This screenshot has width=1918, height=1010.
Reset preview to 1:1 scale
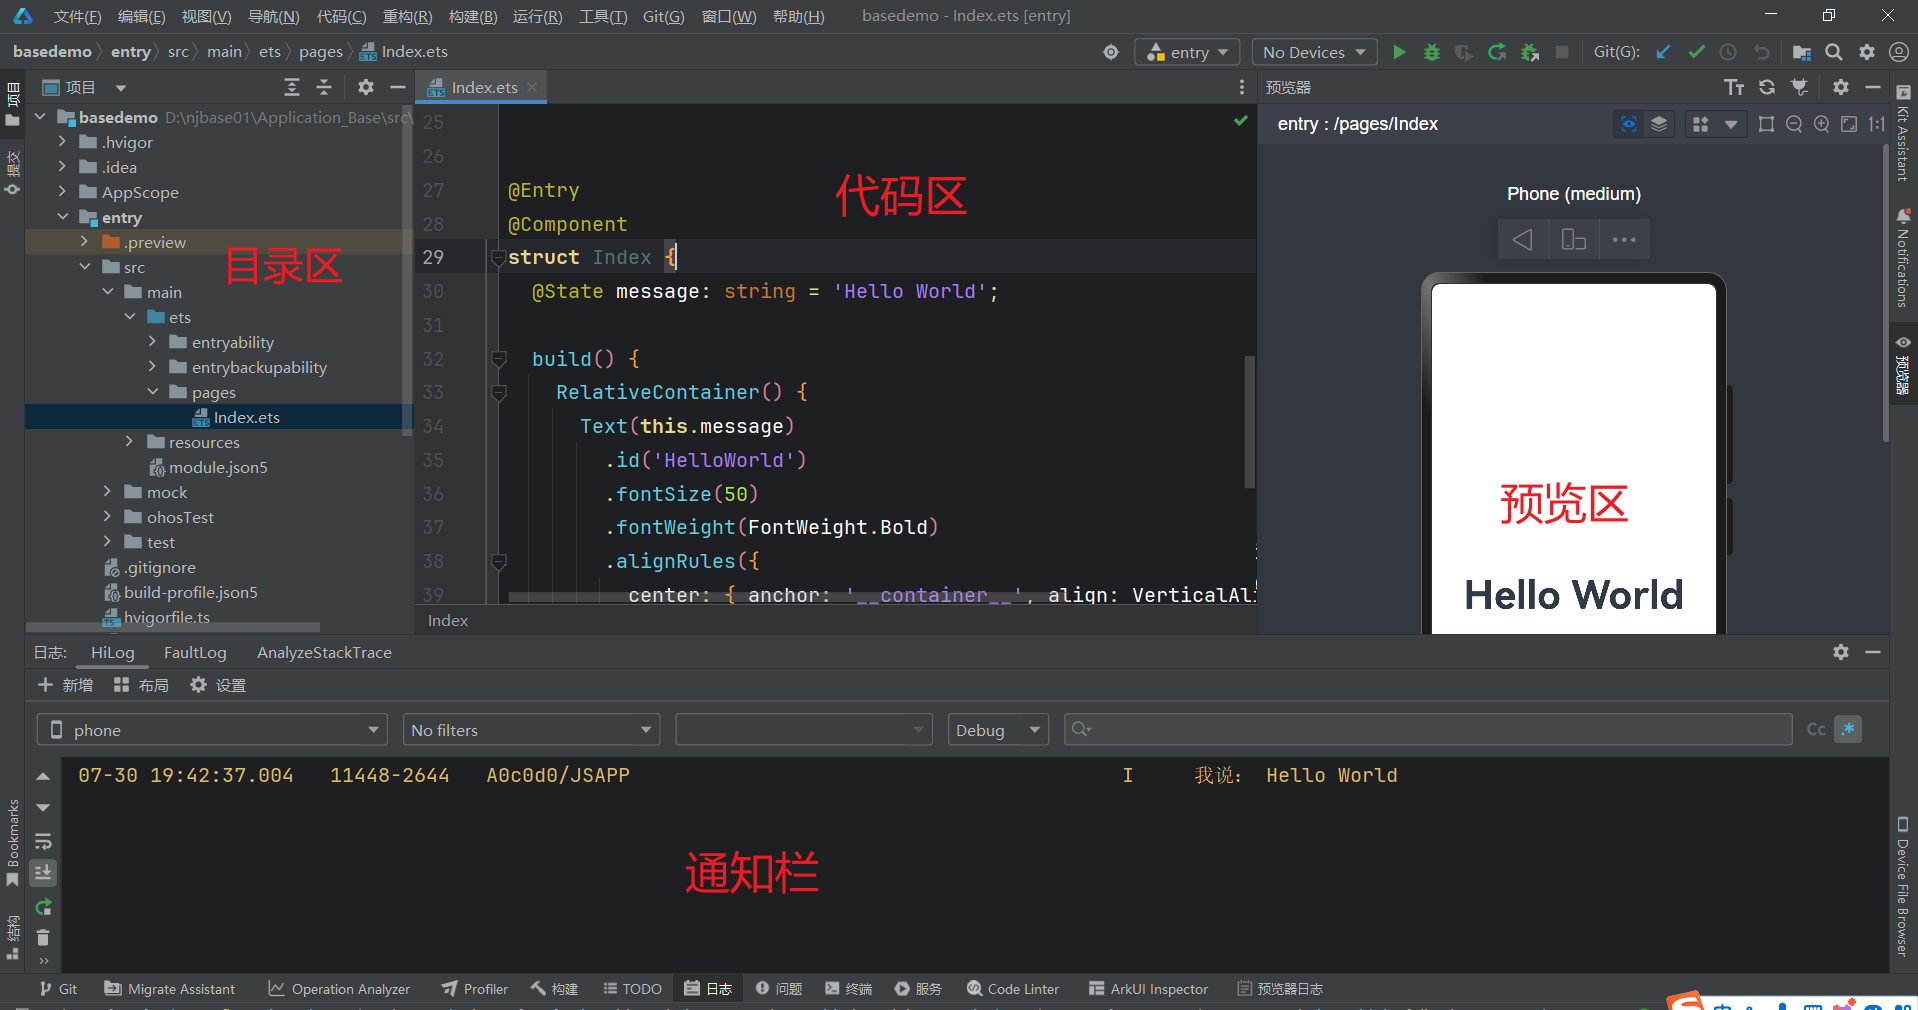1876,124
